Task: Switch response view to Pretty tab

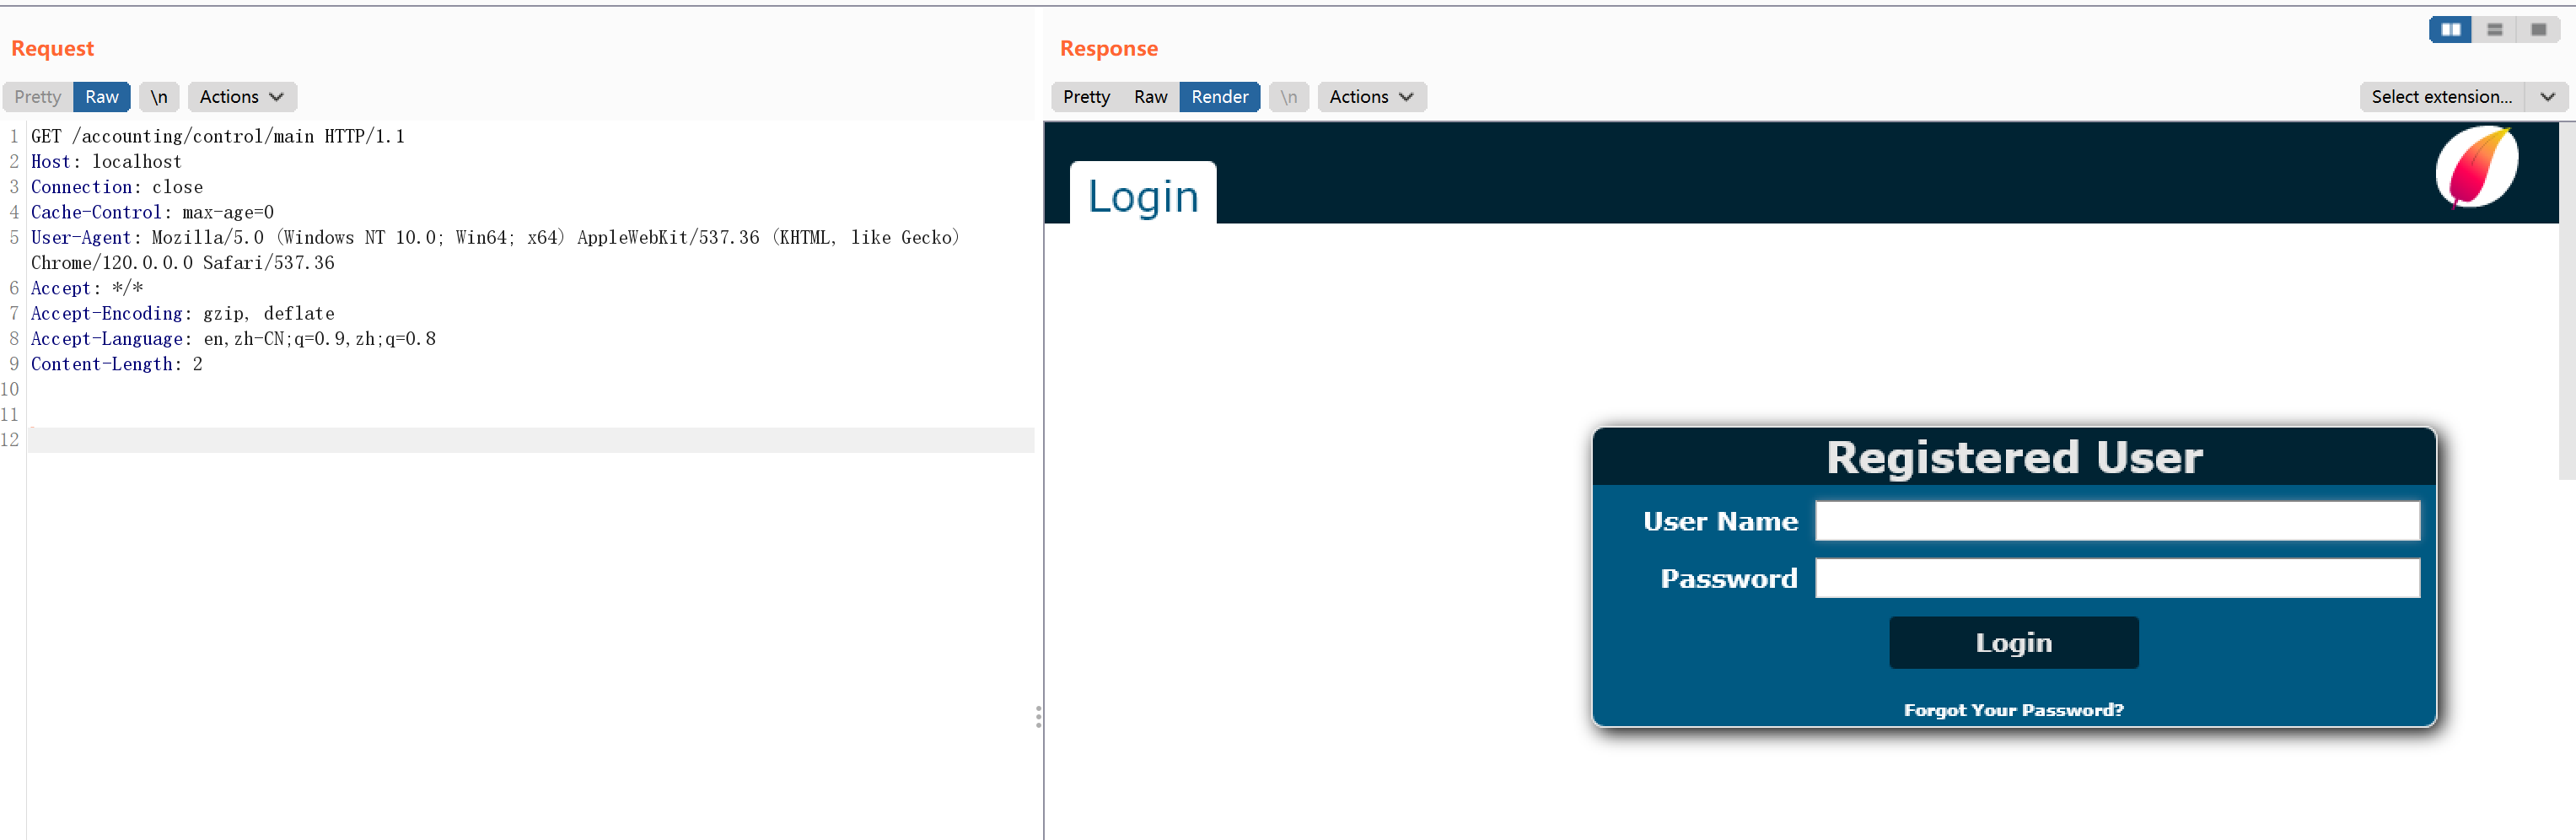Action: click(x=1086, y=97)
